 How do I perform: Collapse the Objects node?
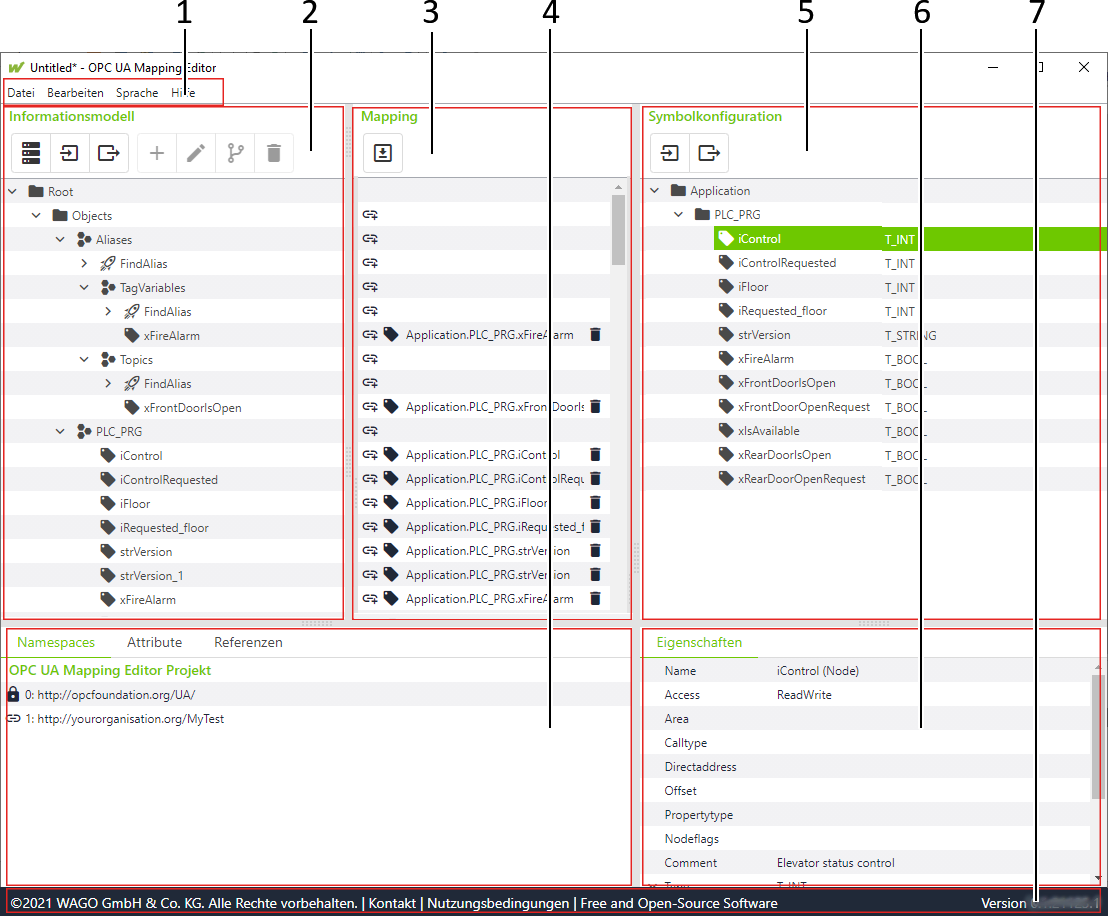[37, 216]
